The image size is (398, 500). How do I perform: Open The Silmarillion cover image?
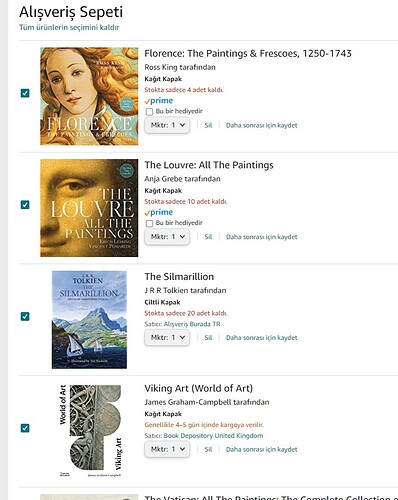pyautogui.click(x=89, y=319)
